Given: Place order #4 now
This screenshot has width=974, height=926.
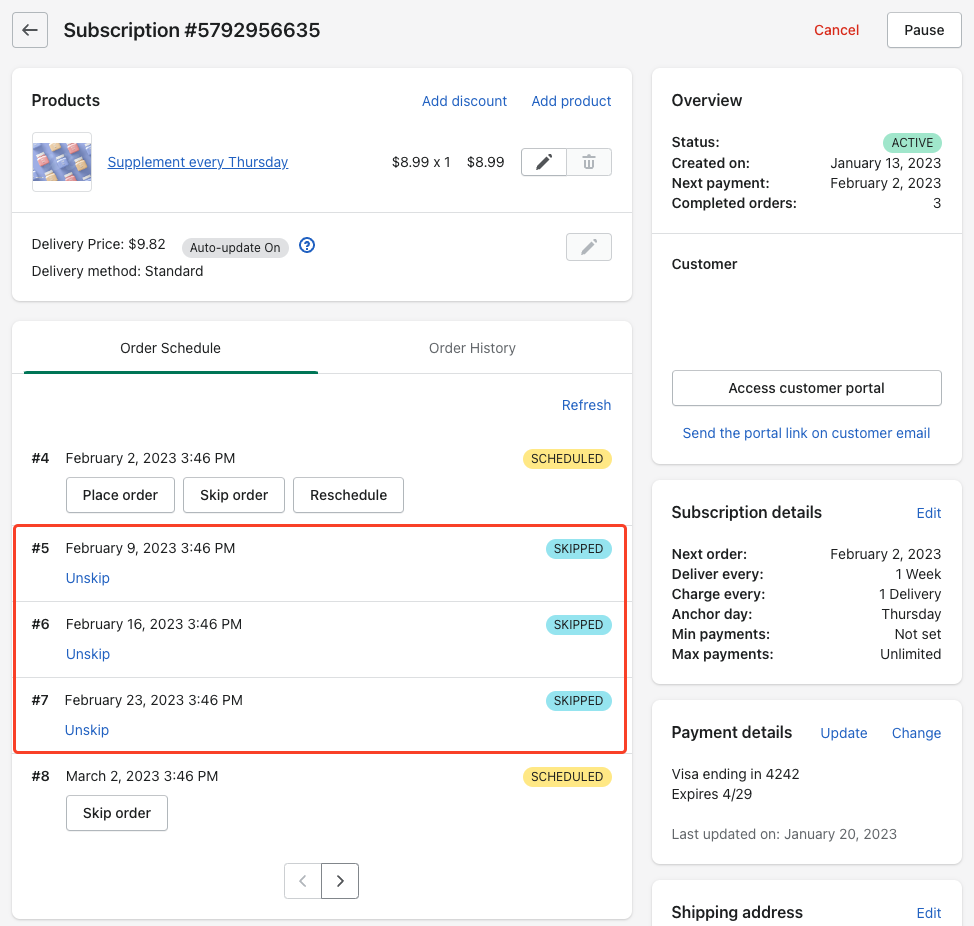Looking at the screenshot, I should pyautogui.click(x=121, y=495).
